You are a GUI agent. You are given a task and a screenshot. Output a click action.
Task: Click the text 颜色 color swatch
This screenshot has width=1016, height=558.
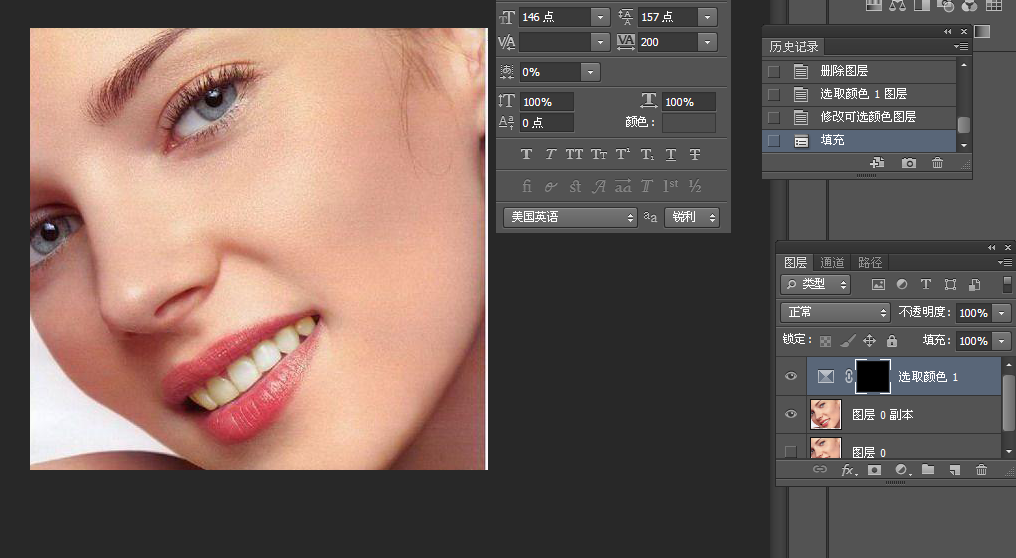[688, 123]
